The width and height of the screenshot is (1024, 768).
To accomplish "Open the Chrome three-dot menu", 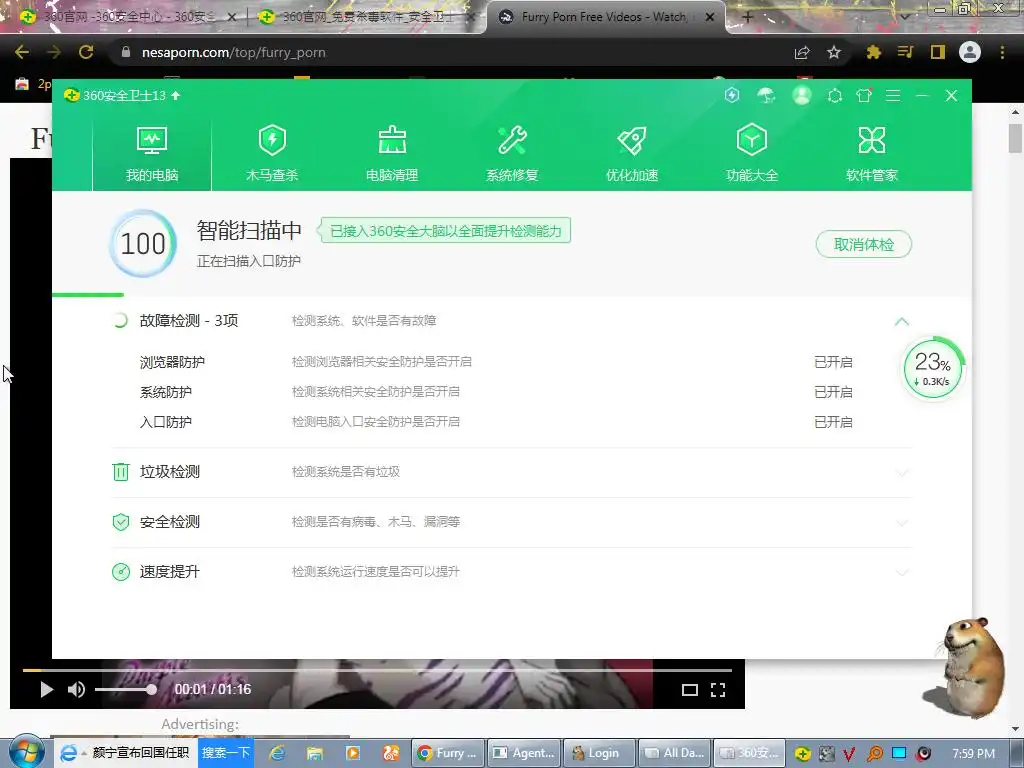I will pos(1002,52).
